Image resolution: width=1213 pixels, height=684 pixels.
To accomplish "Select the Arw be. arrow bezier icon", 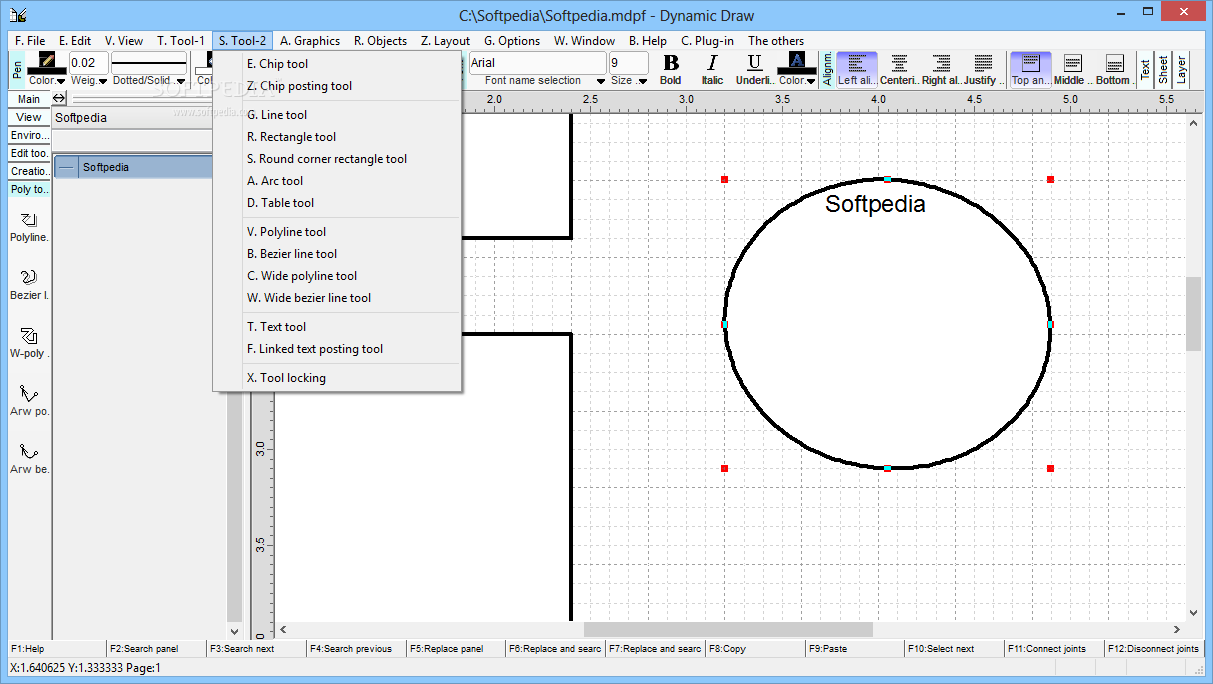I will pos(29,451).
